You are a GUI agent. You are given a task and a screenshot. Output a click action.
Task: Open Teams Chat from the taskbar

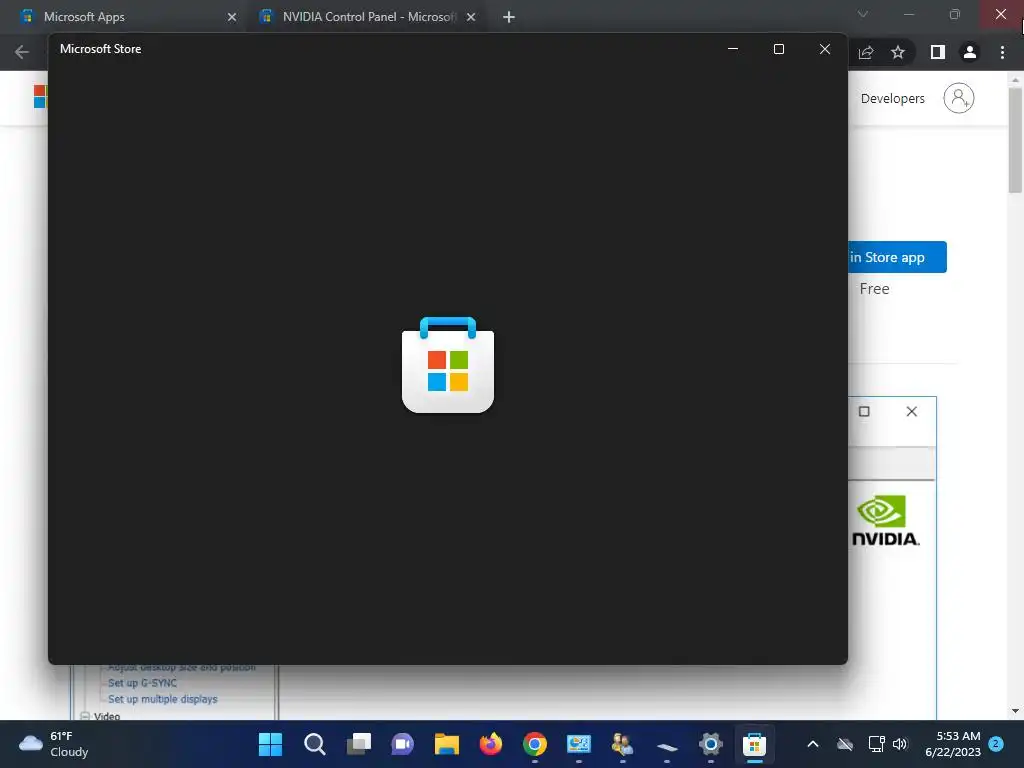coord(402,744)
